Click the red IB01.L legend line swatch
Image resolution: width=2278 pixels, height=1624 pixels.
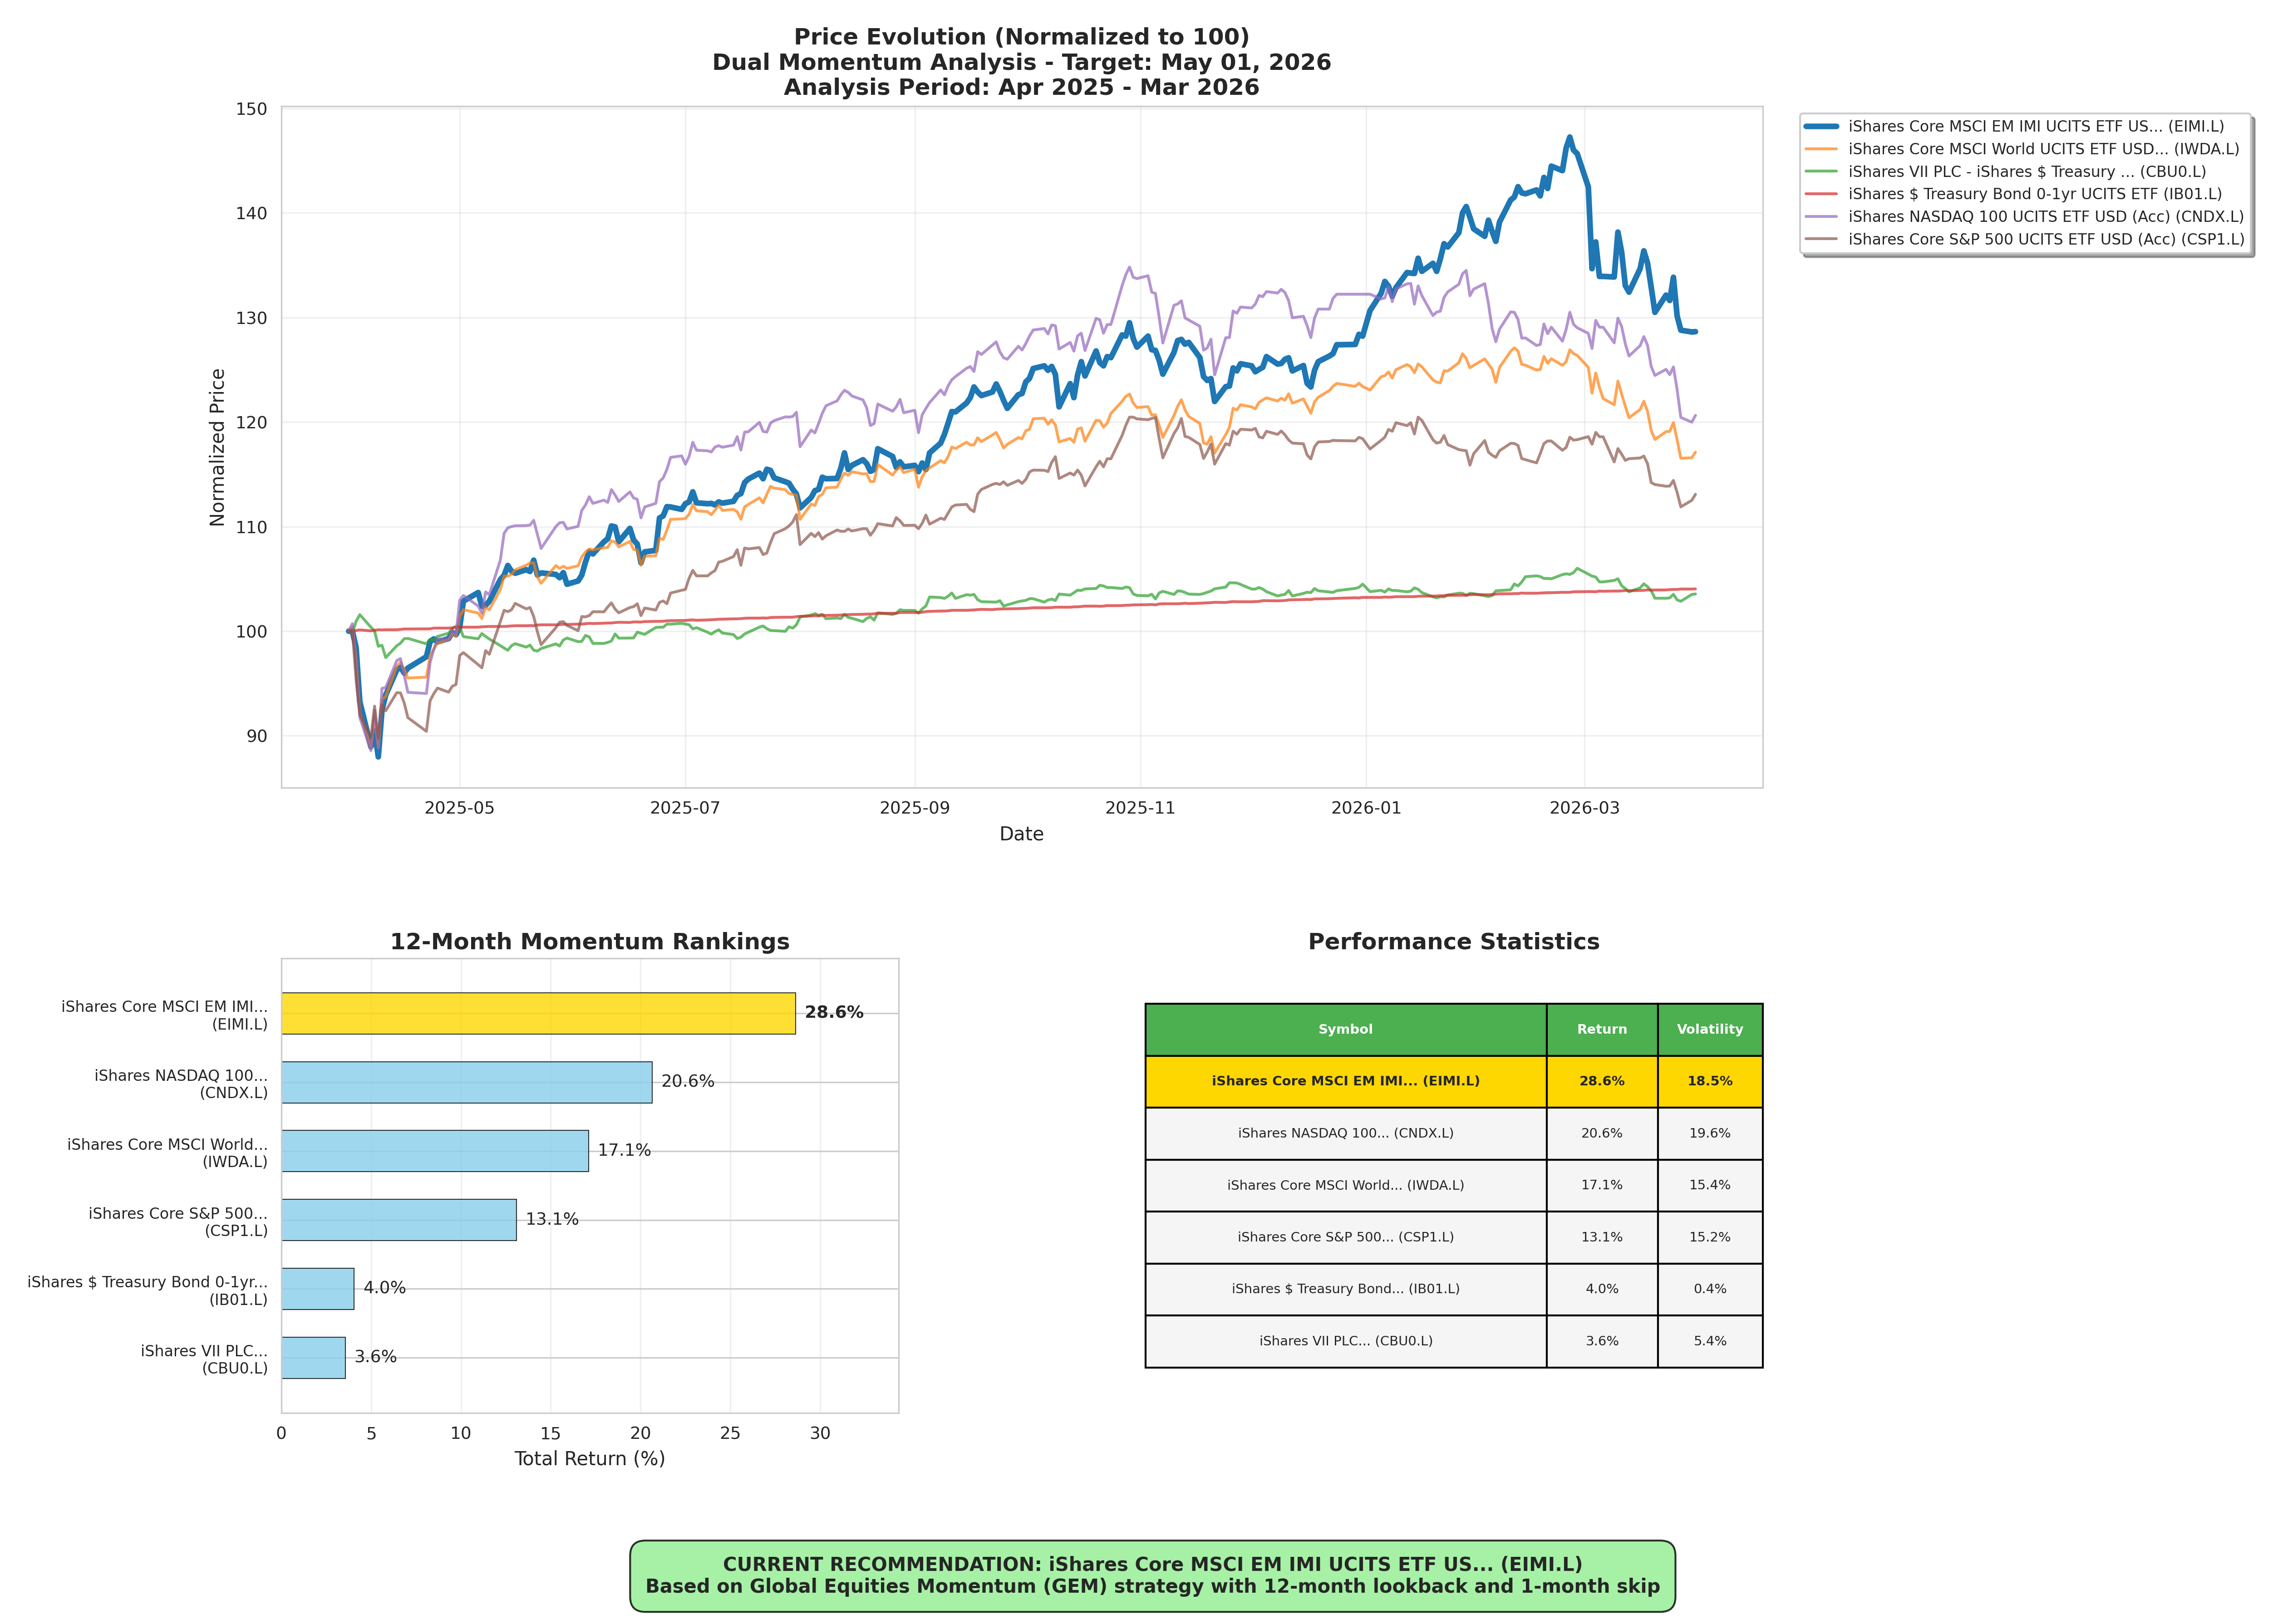(1820, 194)
